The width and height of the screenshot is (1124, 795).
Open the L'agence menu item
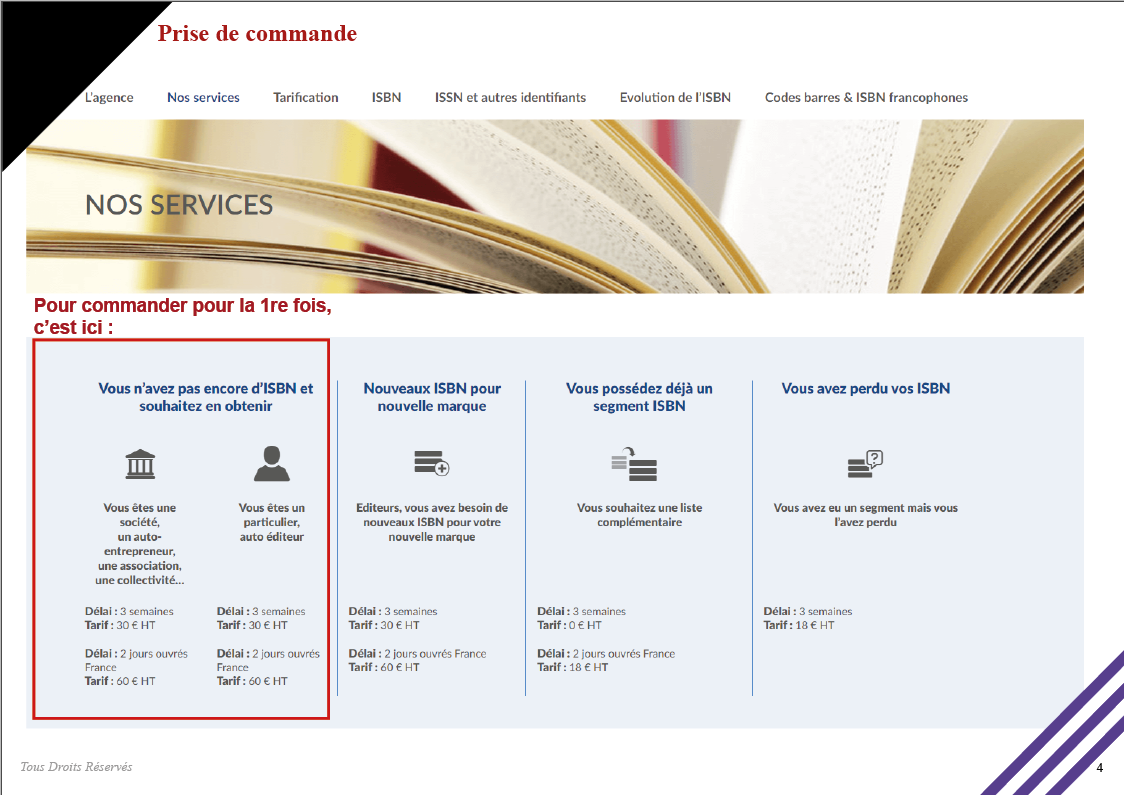(x=109, y=97)
